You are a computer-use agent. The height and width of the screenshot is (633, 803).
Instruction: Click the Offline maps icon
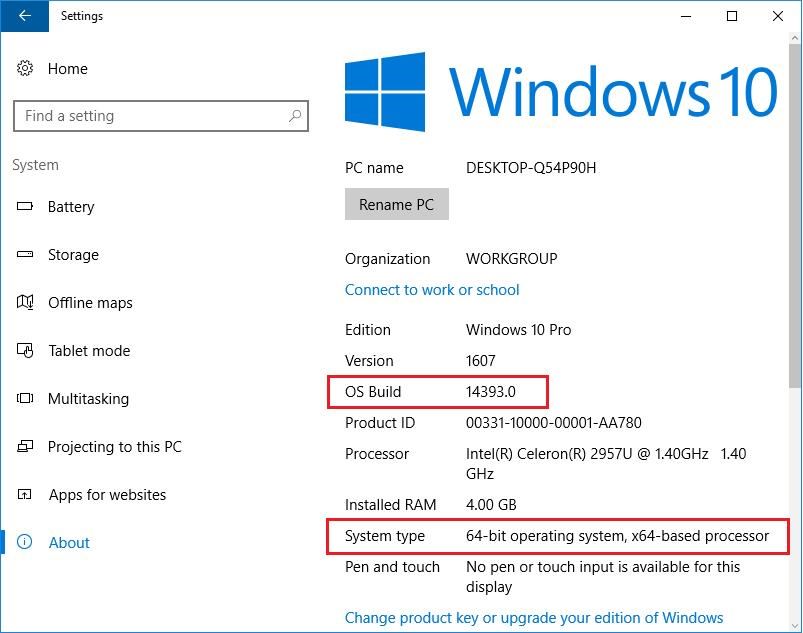[25, 302]
